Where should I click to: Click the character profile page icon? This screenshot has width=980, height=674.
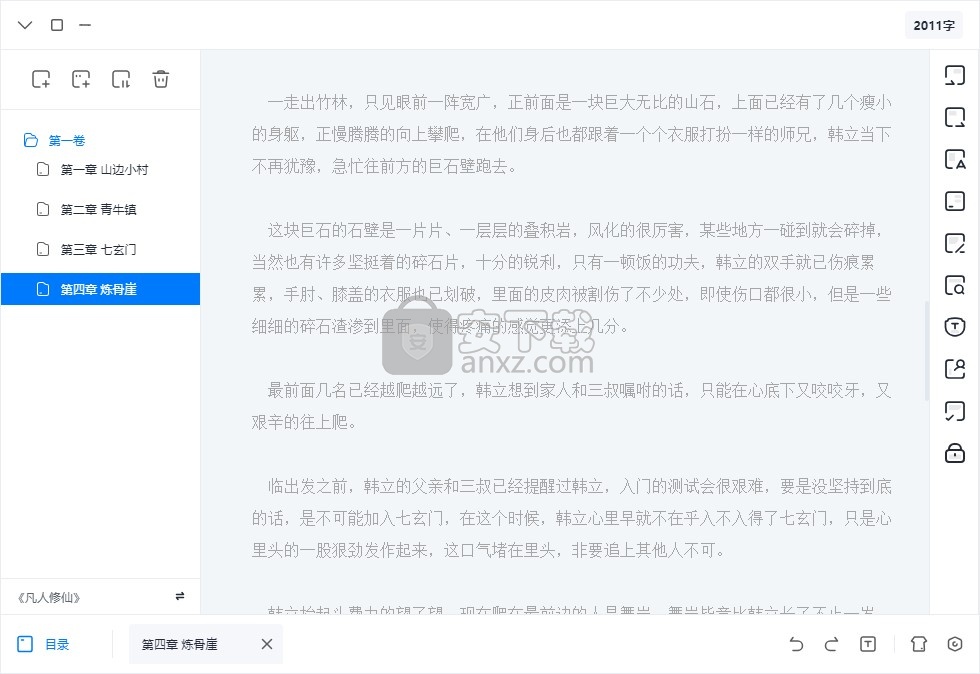[x=954, y=369]
